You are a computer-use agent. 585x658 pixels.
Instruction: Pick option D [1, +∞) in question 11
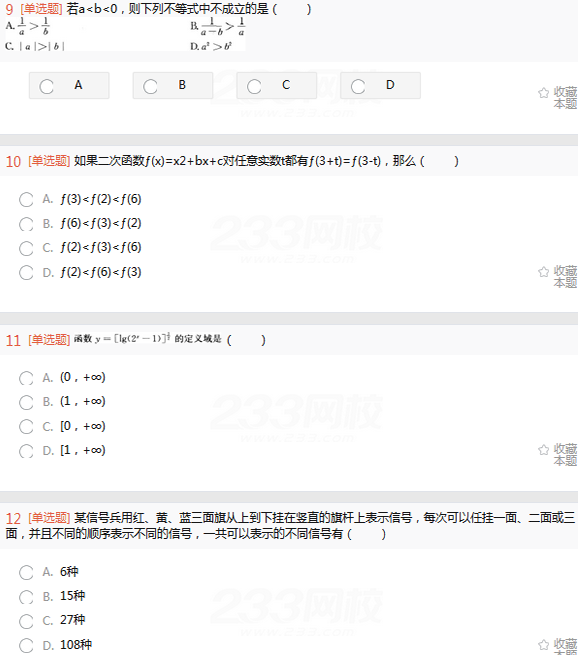[x=26, y=453]
